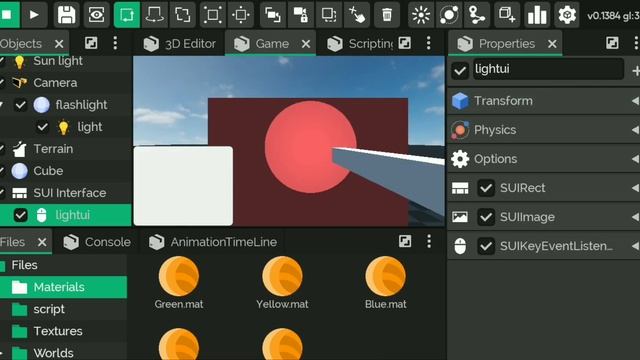Maximize the Game view panel
Image resolution: width=640 pixels, height=360 pixels.
click(x=404, y=43)
